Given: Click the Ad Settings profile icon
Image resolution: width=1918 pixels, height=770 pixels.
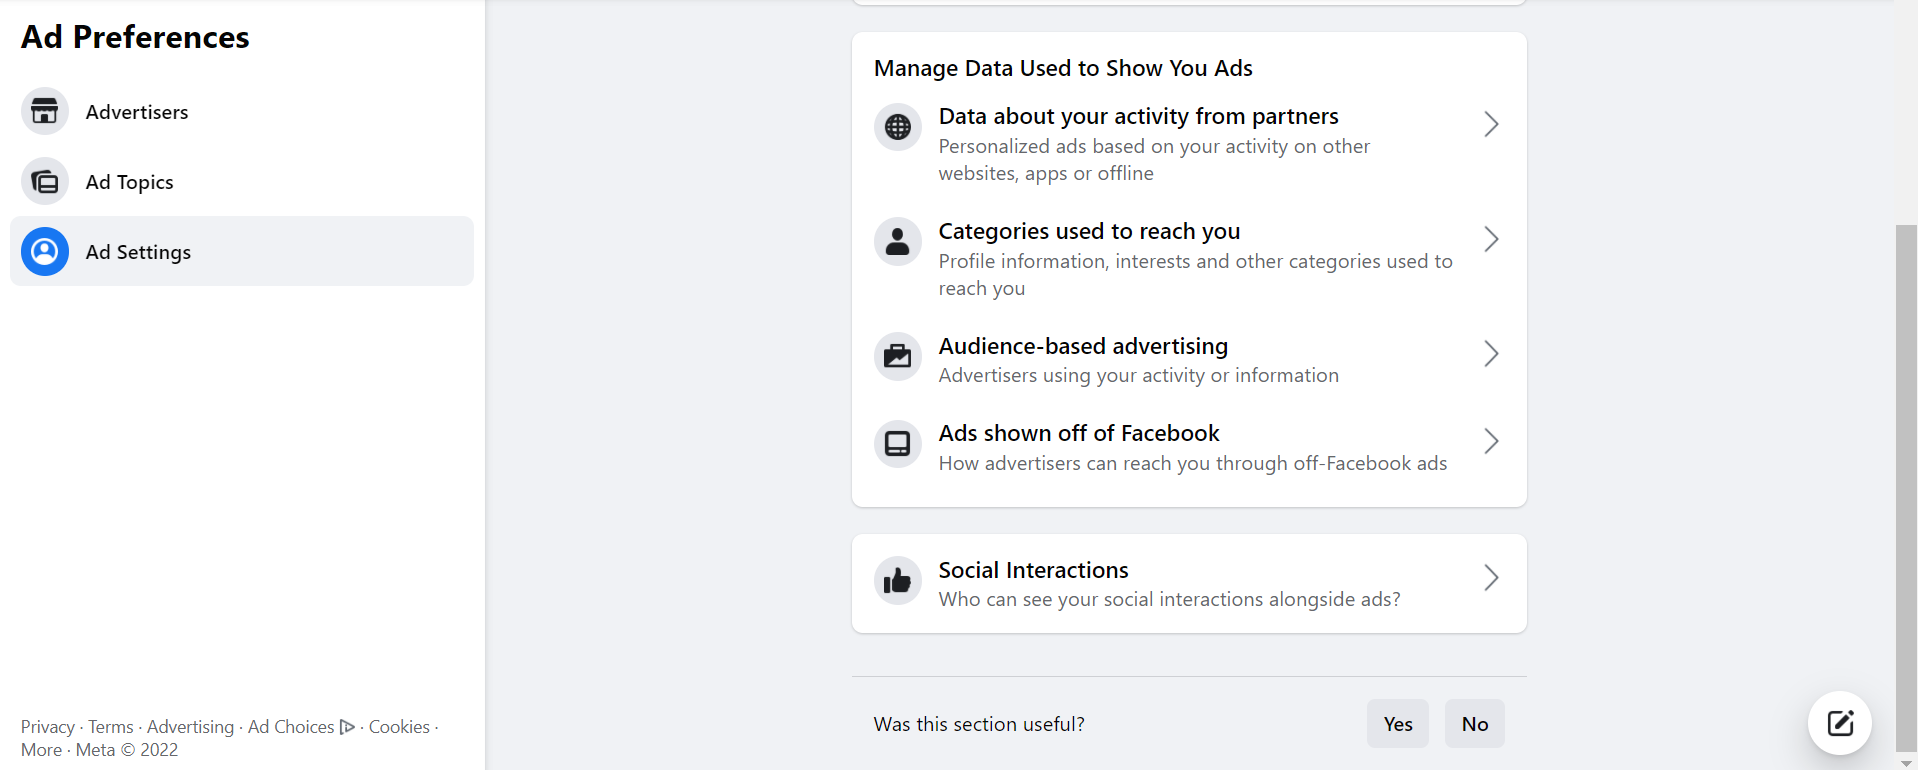Looking at the screenshot, I should pyautogui.click(x=45, y=252).
